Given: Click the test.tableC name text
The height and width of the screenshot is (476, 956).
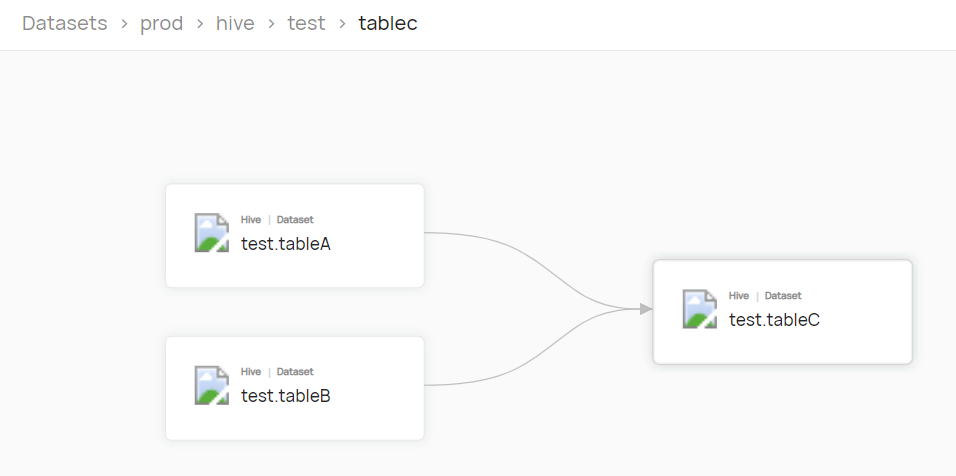Looking at the screenshot, I should click(x=774, y=320).
